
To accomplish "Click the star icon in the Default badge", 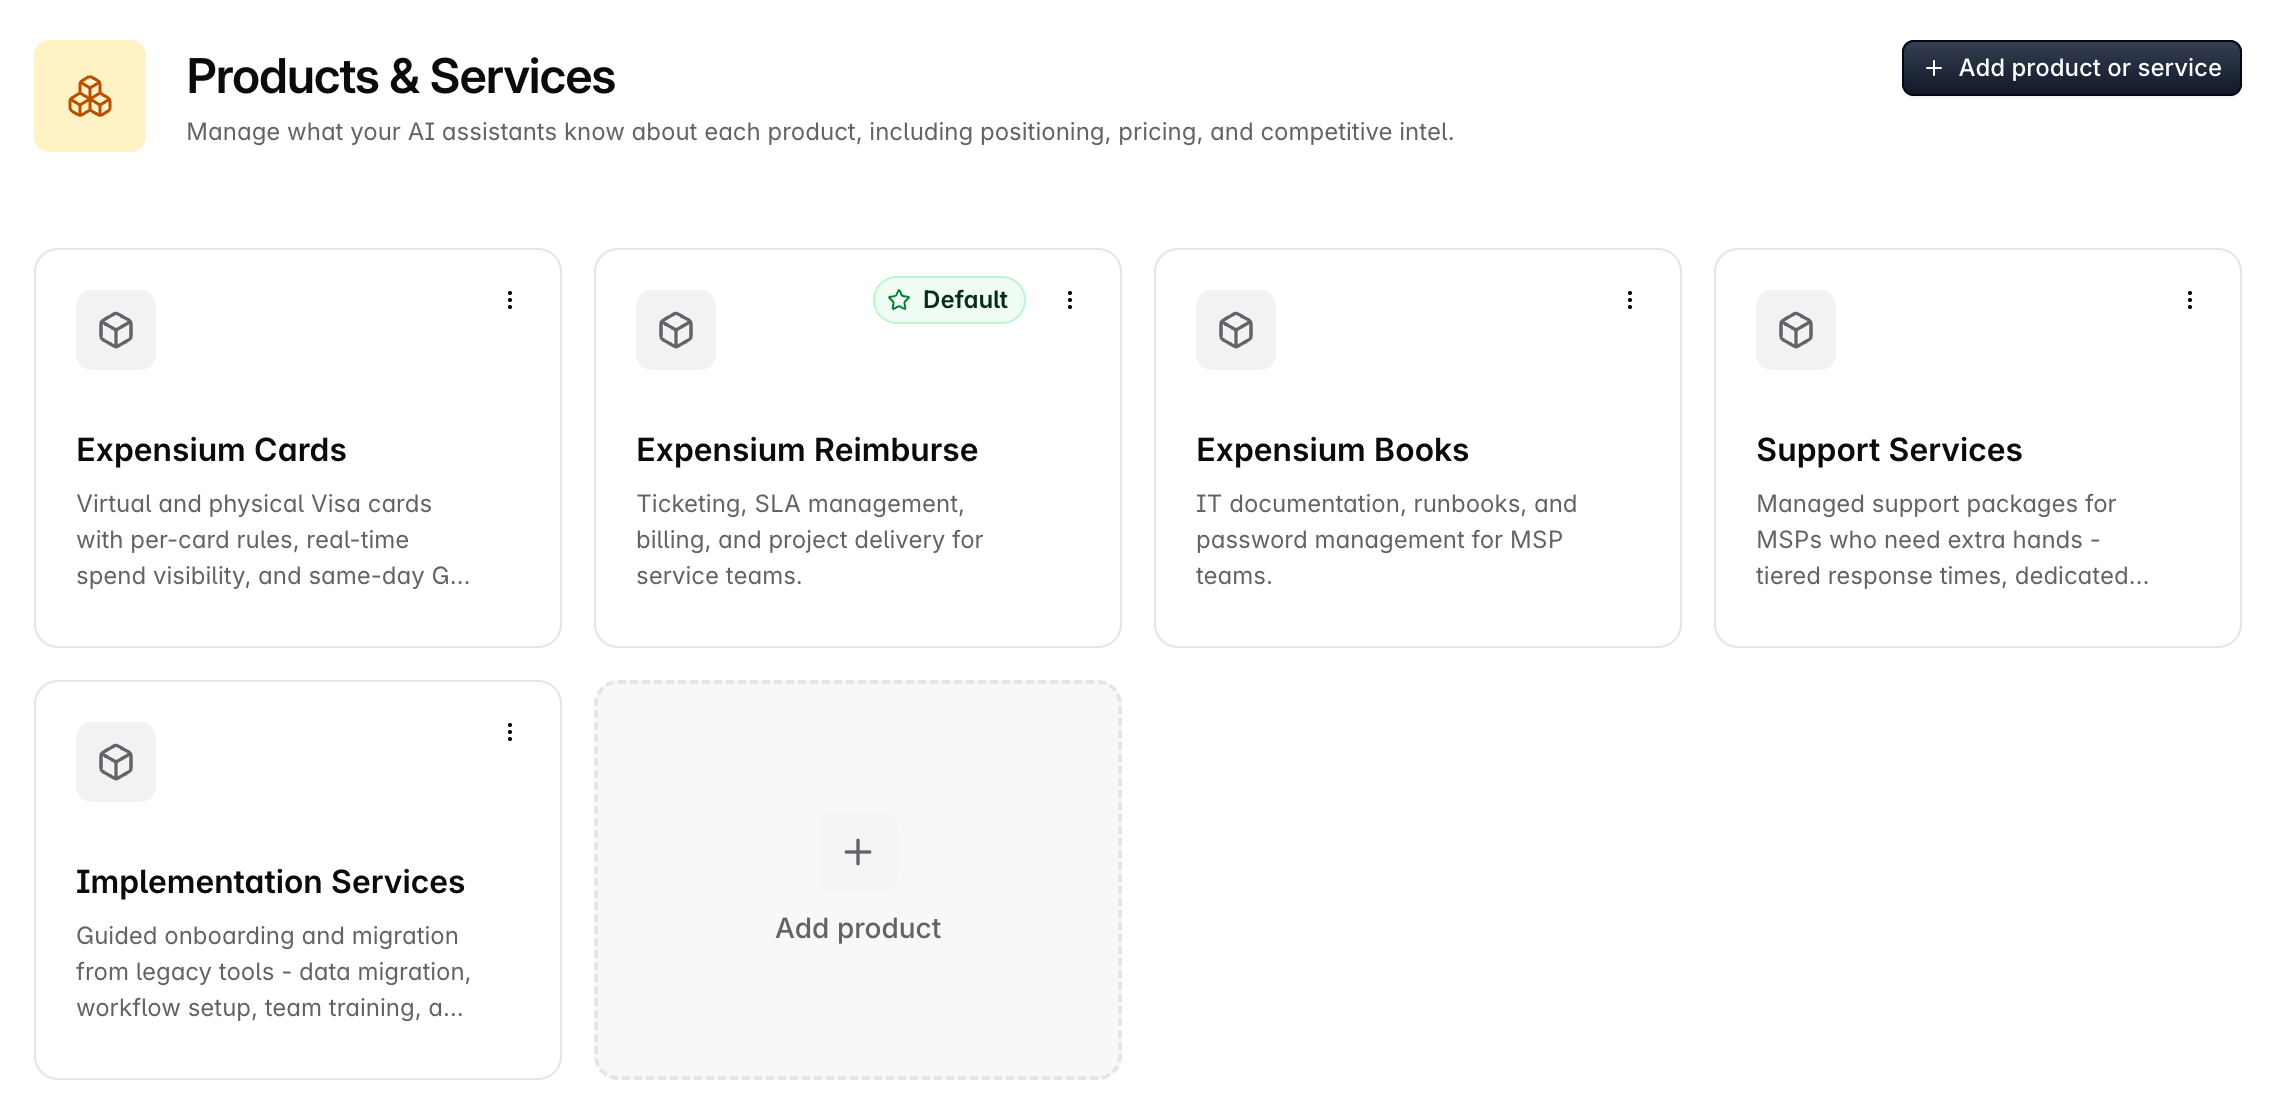I will tap(899, 300).
